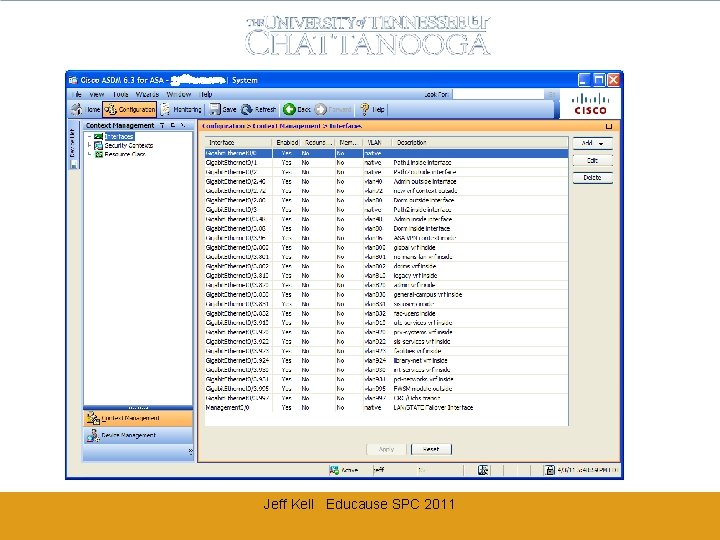Select Interfaces in the tree

coord(119,136)
